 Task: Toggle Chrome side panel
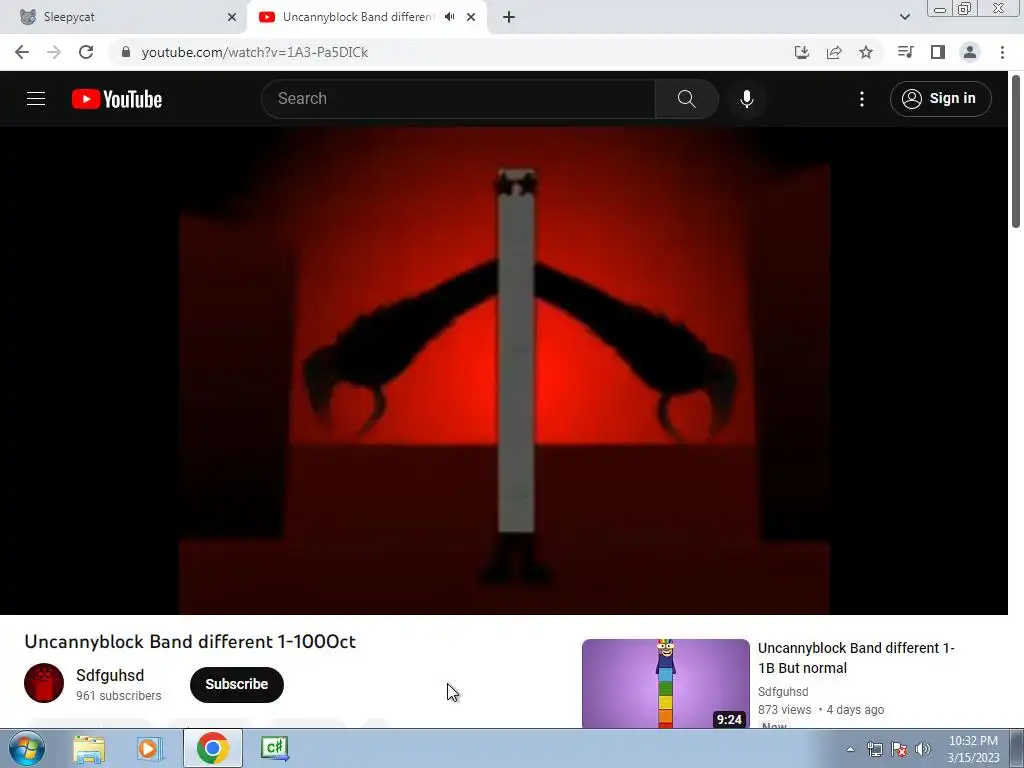(938, 52)
